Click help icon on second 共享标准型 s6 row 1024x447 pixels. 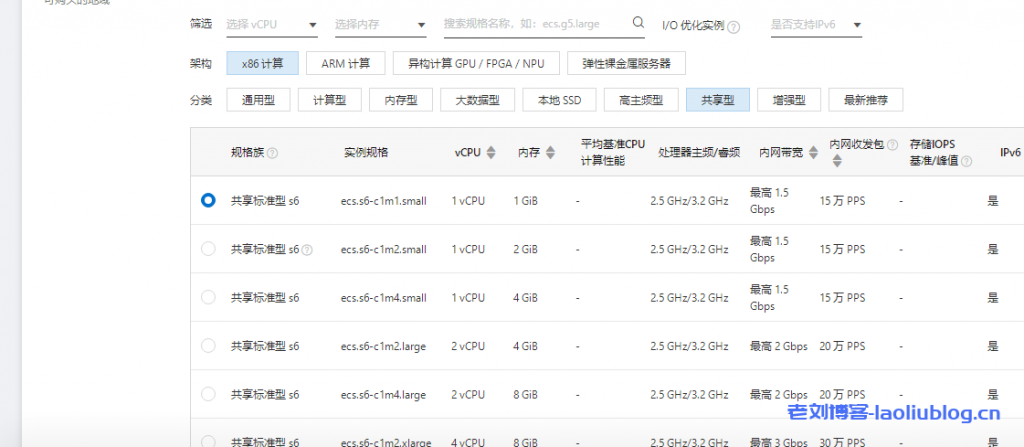coord(307,250)
